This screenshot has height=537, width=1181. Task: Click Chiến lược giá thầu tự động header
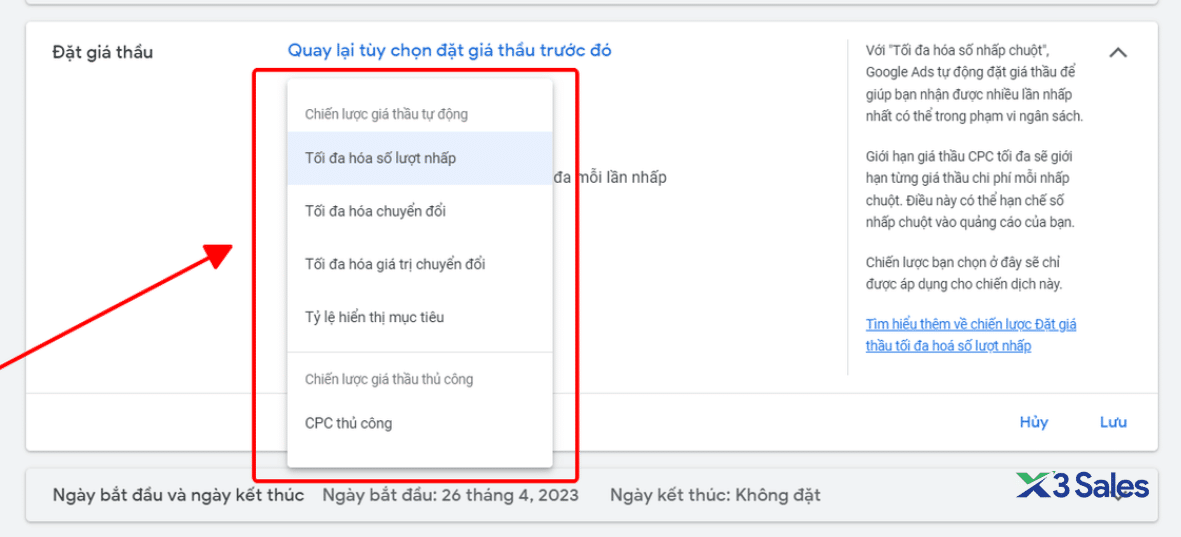click(x=386, y=114)
